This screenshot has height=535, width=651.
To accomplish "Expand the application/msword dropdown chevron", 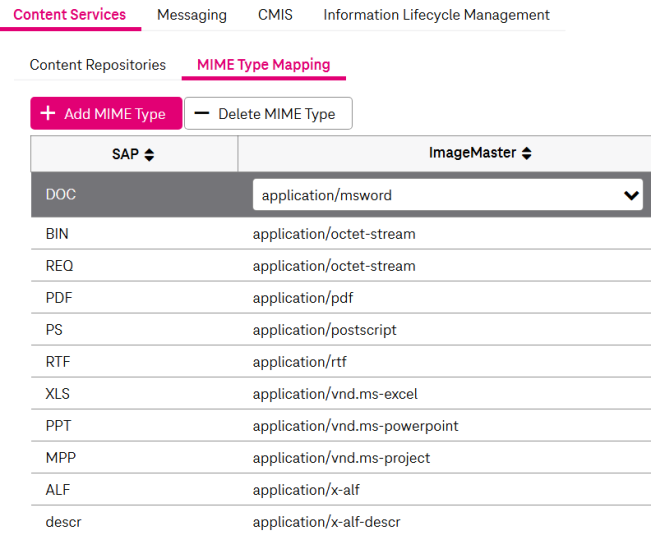I will click(x=631, y=196).
